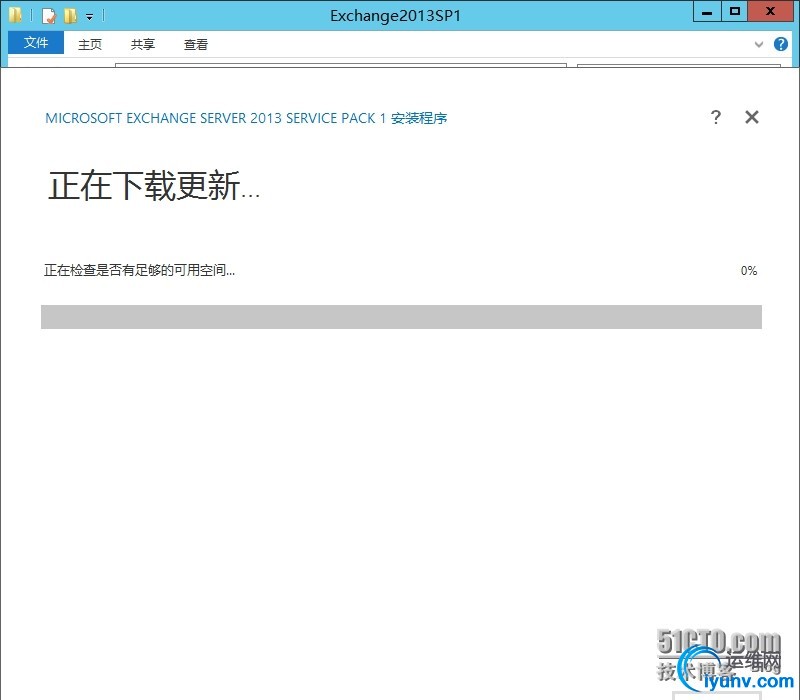
Task: Expand the ribbon with the chevron
Action: point(759,44)
